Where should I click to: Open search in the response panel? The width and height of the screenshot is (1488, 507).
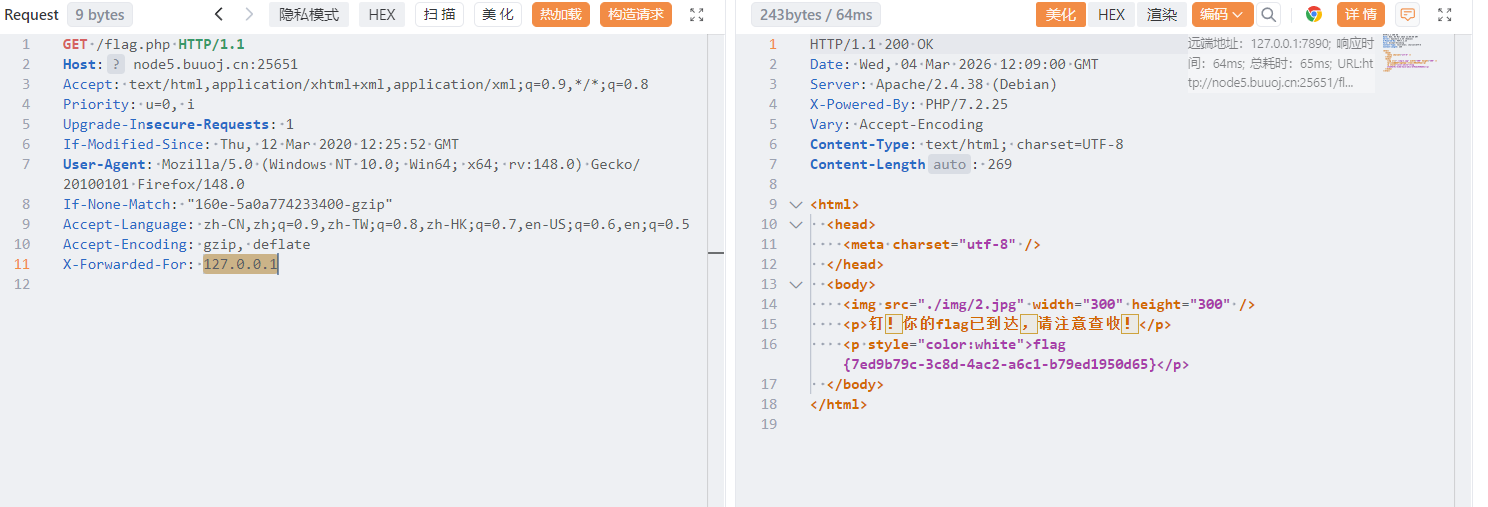(1269, 15)
